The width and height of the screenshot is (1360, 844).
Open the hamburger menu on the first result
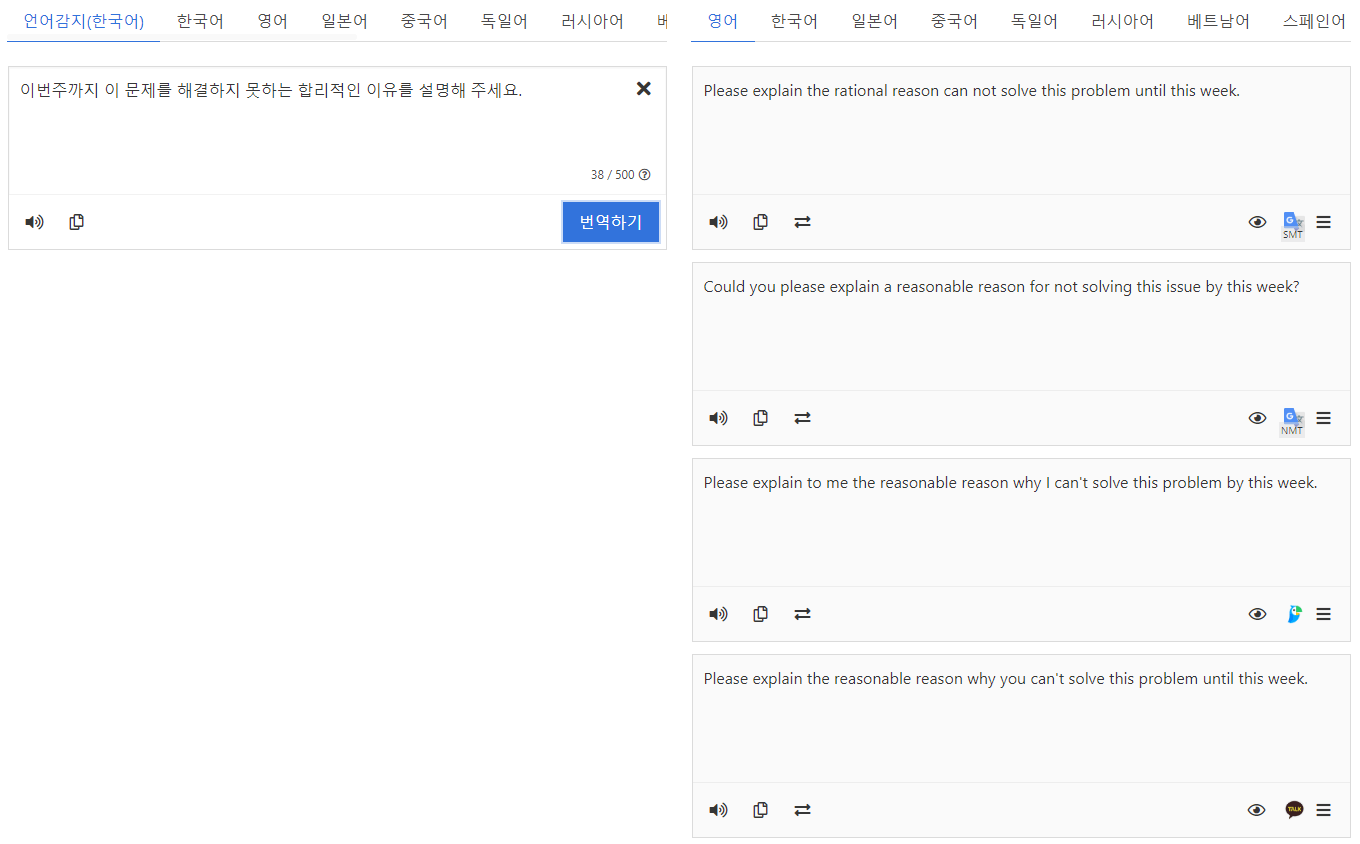[x=1323, y=221]
